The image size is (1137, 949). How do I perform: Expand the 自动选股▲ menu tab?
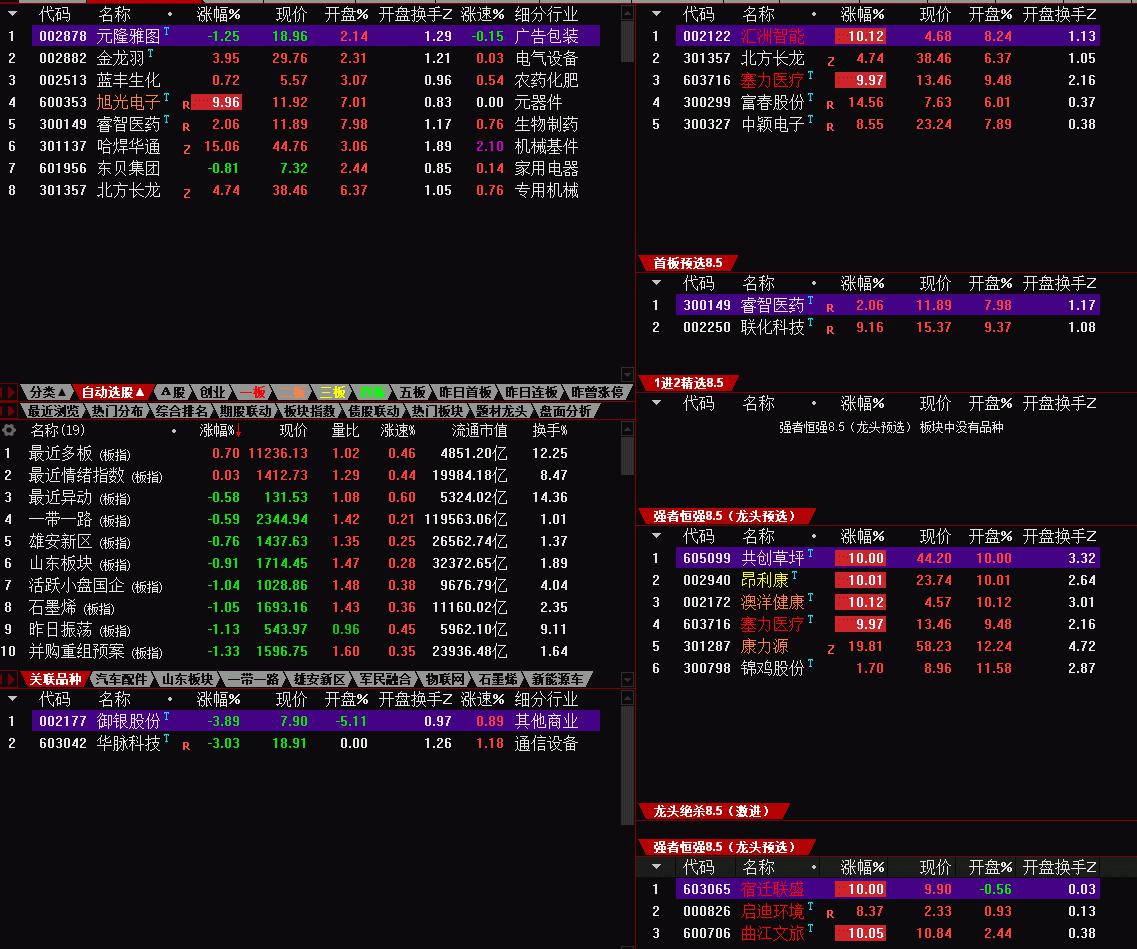pos(112,392)
